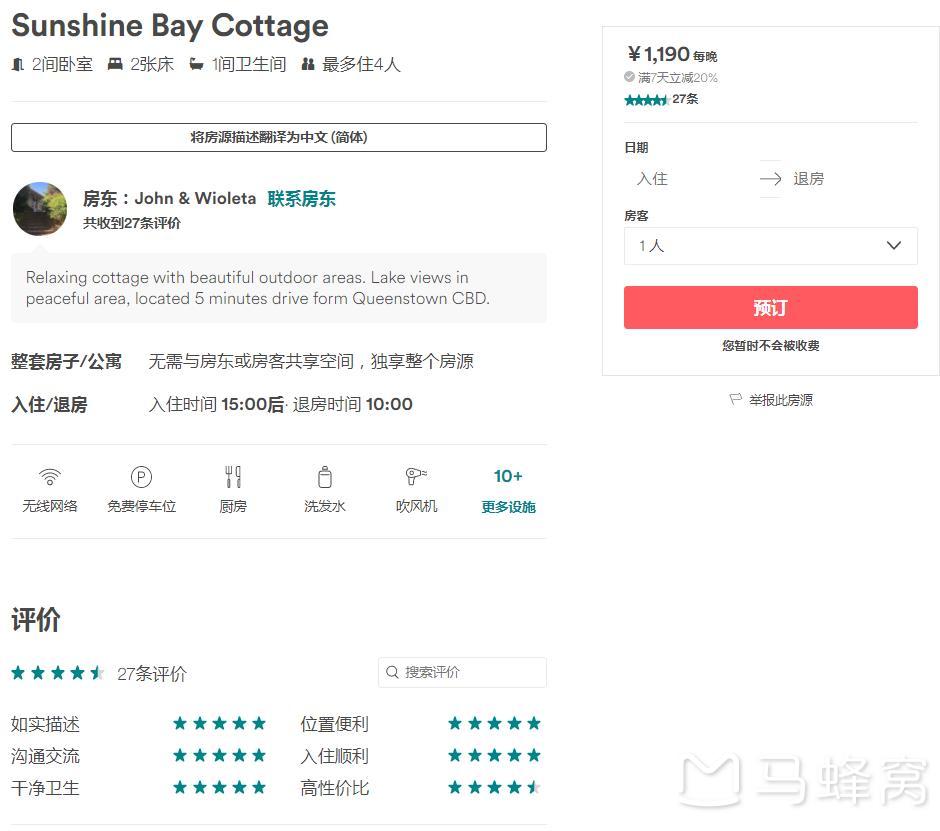Click the 27条 reviews link by price
The height and width of the screenshot is (831, 940).
[x=685, y=99]
